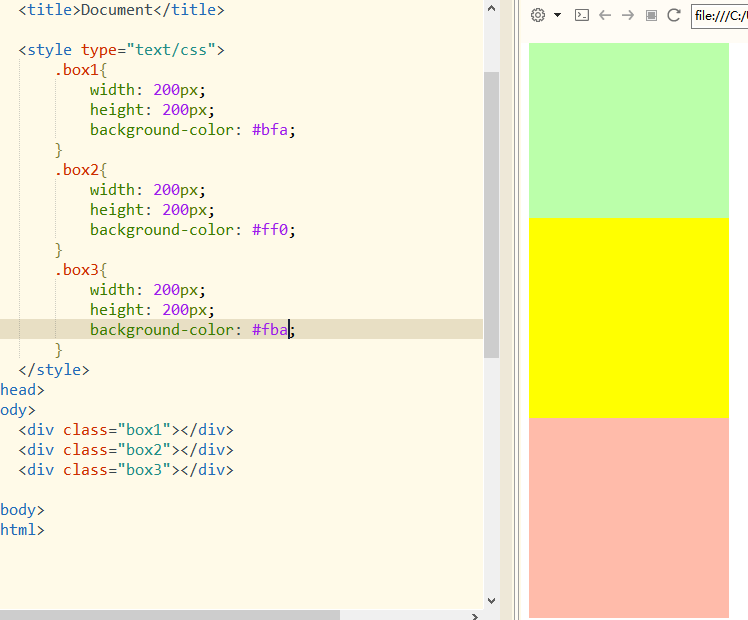Grab the vertical scrollbar thumb
The image size is (748, 620).
pos(491,215)
